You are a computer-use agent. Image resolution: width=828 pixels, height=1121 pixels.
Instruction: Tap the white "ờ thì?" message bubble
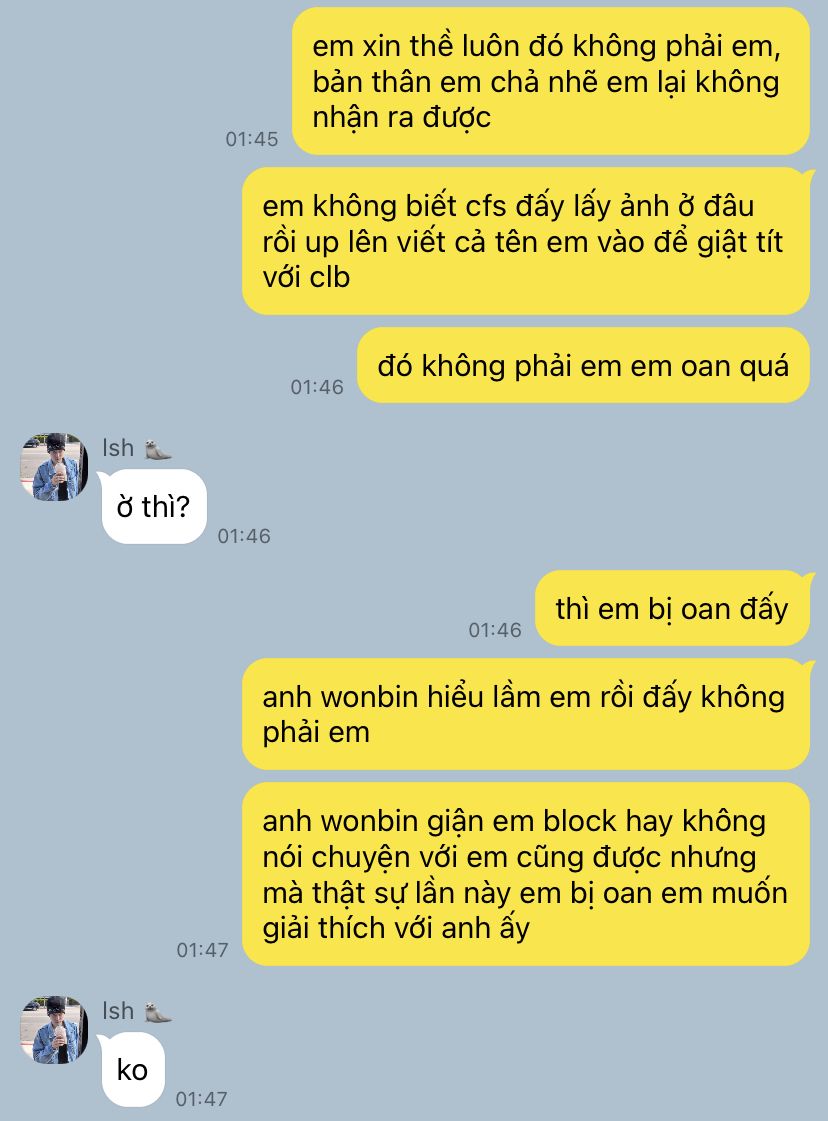[154, 507]
